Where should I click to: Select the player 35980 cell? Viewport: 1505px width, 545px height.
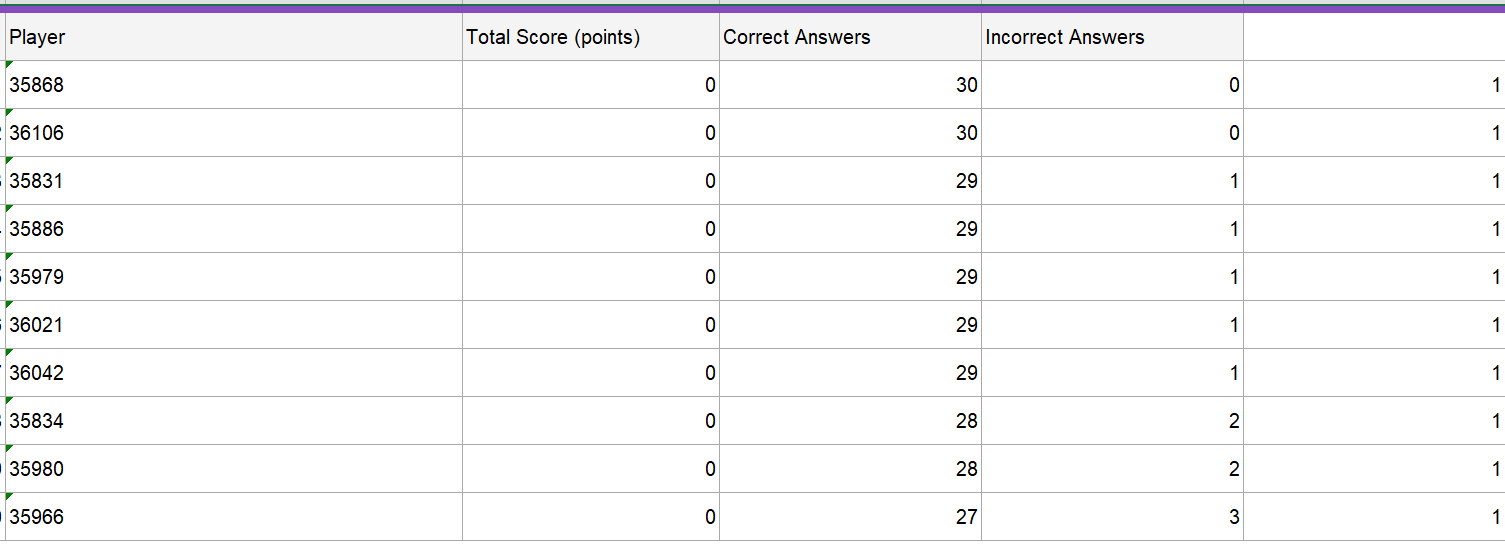233,469
